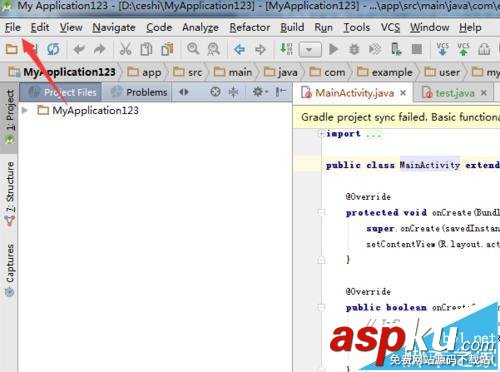Click the Synchronize toolbar icon
Viewport: 500px width, 372px height.
(x=53, y=49)
